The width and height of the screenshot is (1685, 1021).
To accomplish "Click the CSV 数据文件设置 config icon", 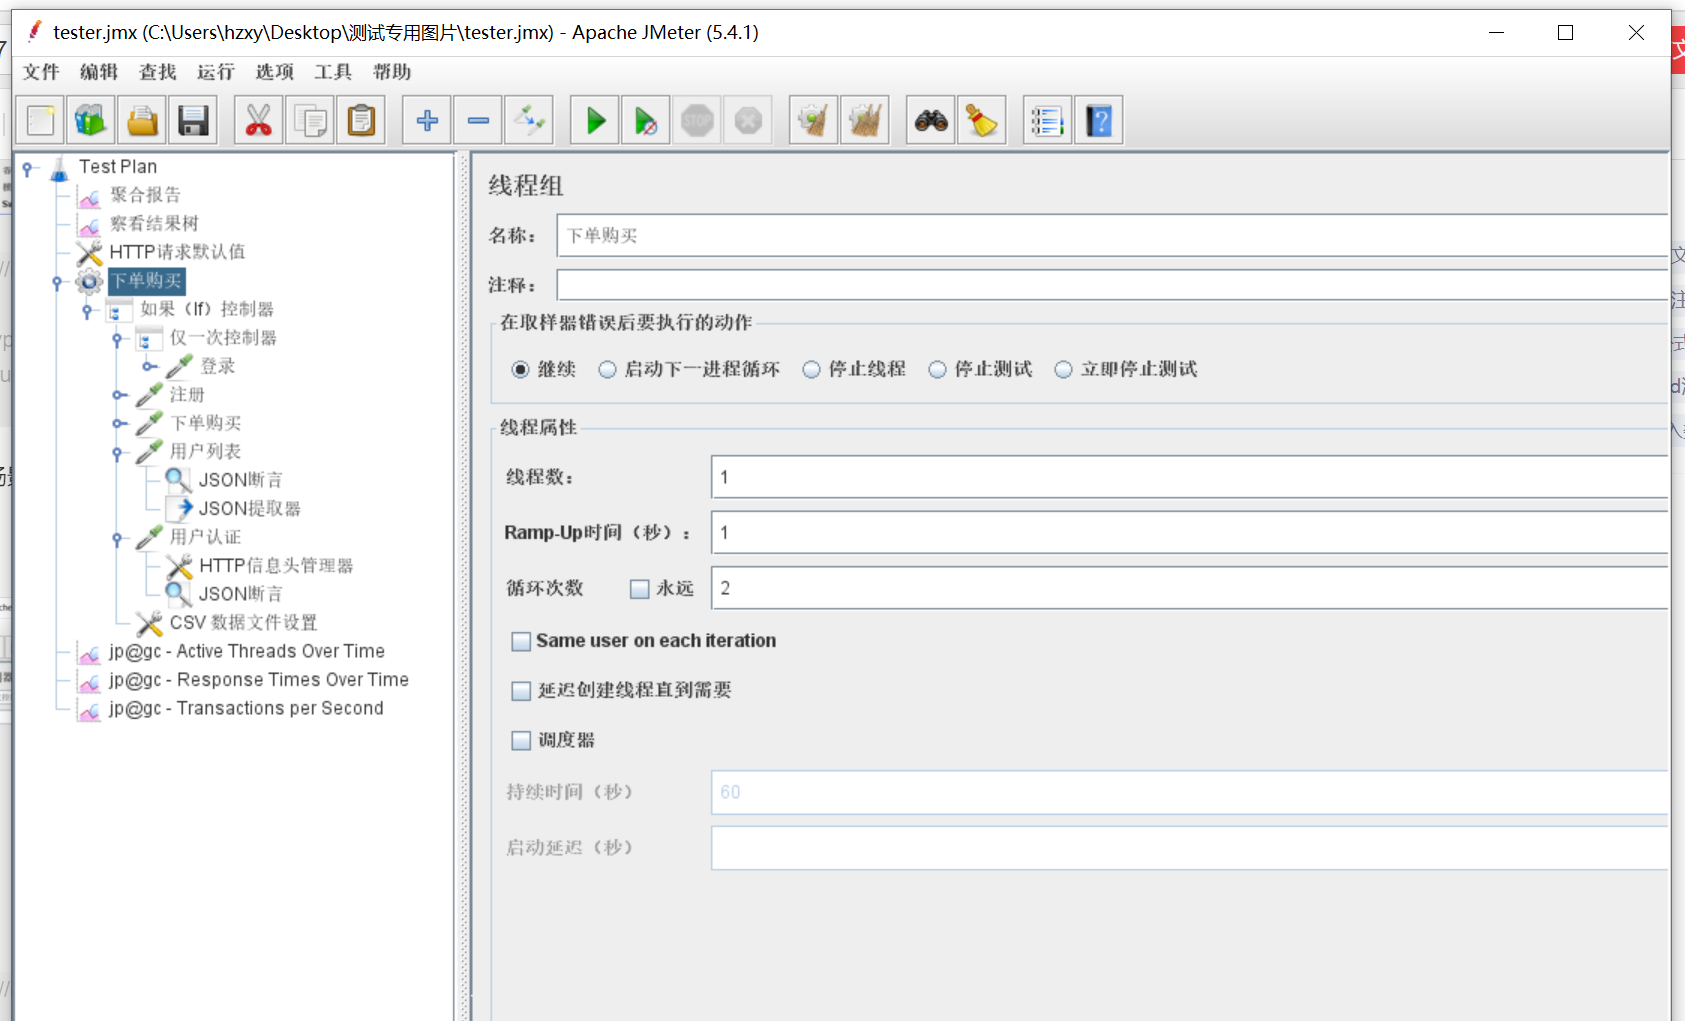I will pos(149,624).
